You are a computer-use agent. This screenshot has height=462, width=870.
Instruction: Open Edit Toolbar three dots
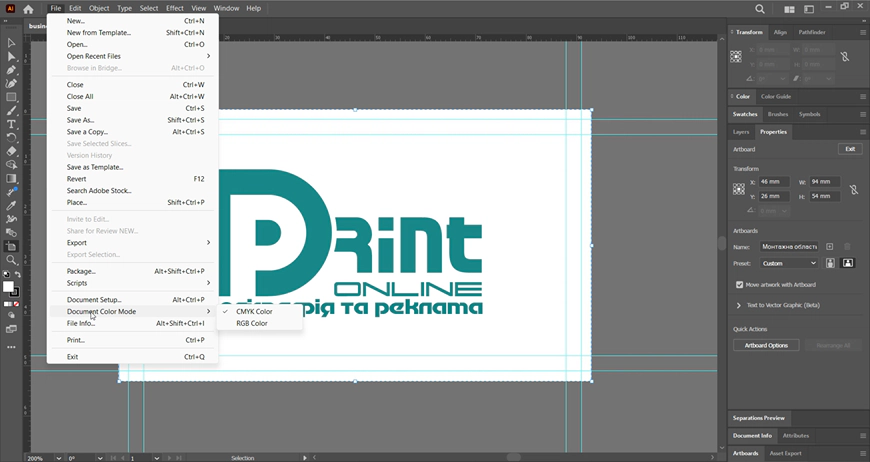click(x=11, y=347)
